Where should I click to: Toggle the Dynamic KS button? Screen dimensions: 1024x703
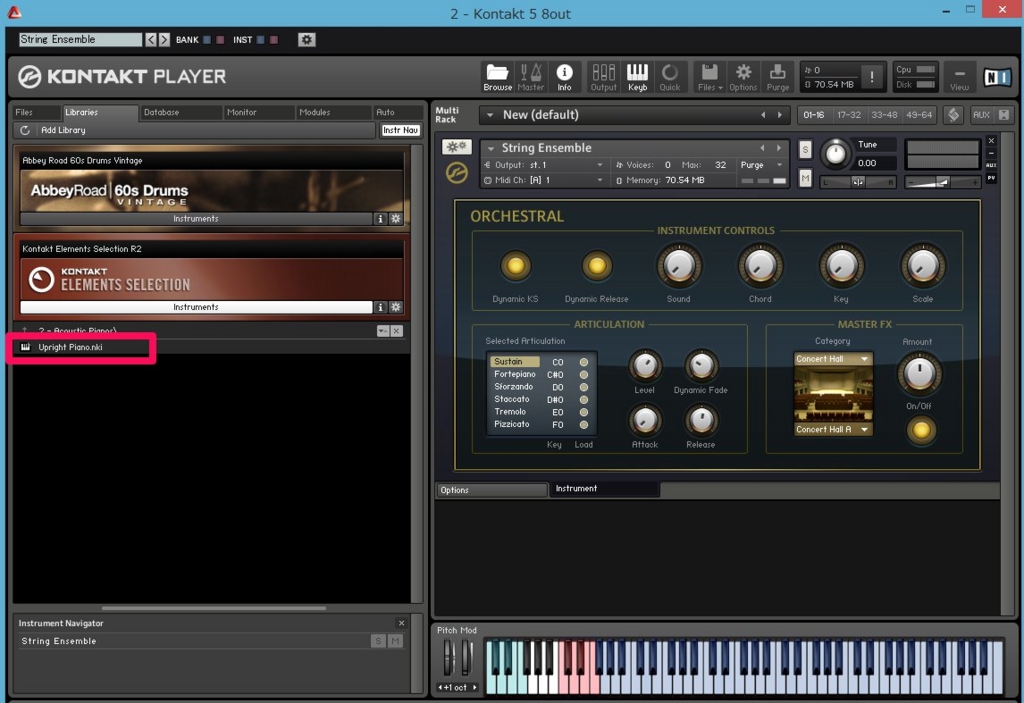515,266
